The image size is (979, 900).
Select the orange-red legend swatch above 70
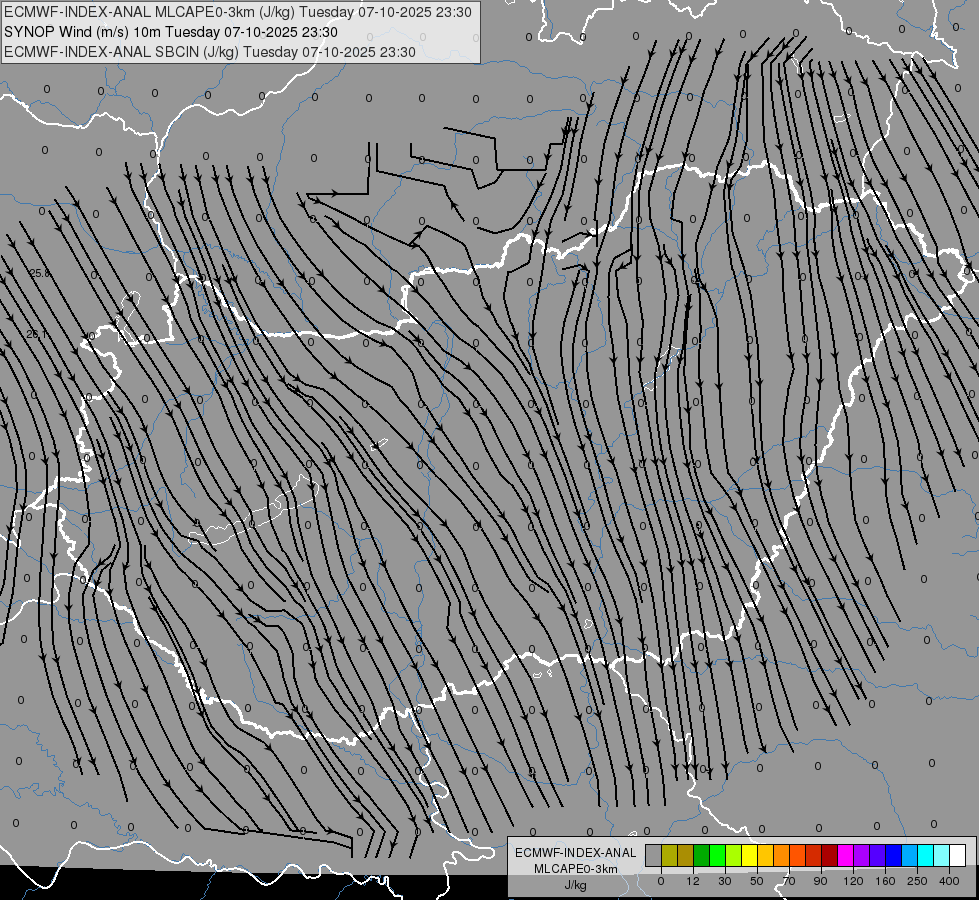(x=798, y=856)
